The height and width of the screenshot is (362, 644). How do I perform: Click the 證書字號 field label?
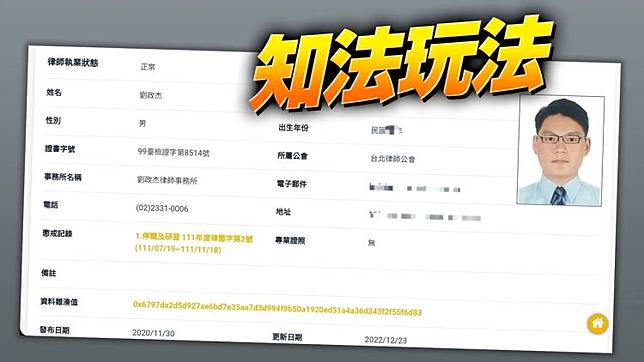tap(60, 149)
